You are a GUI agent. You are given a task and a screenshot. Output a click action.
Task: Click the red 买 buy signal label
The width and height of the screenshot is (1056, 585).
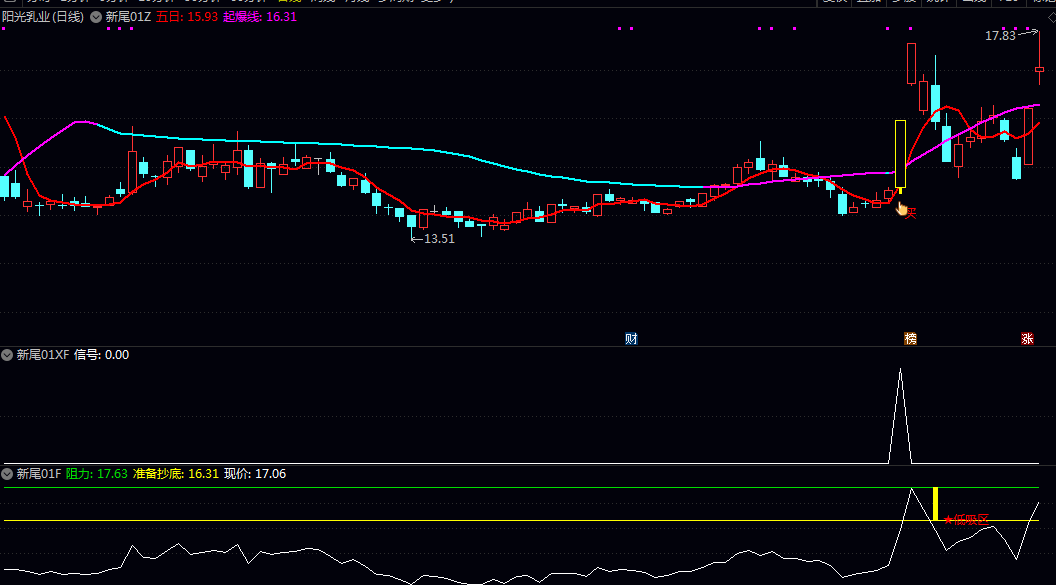tap(911, 213)
